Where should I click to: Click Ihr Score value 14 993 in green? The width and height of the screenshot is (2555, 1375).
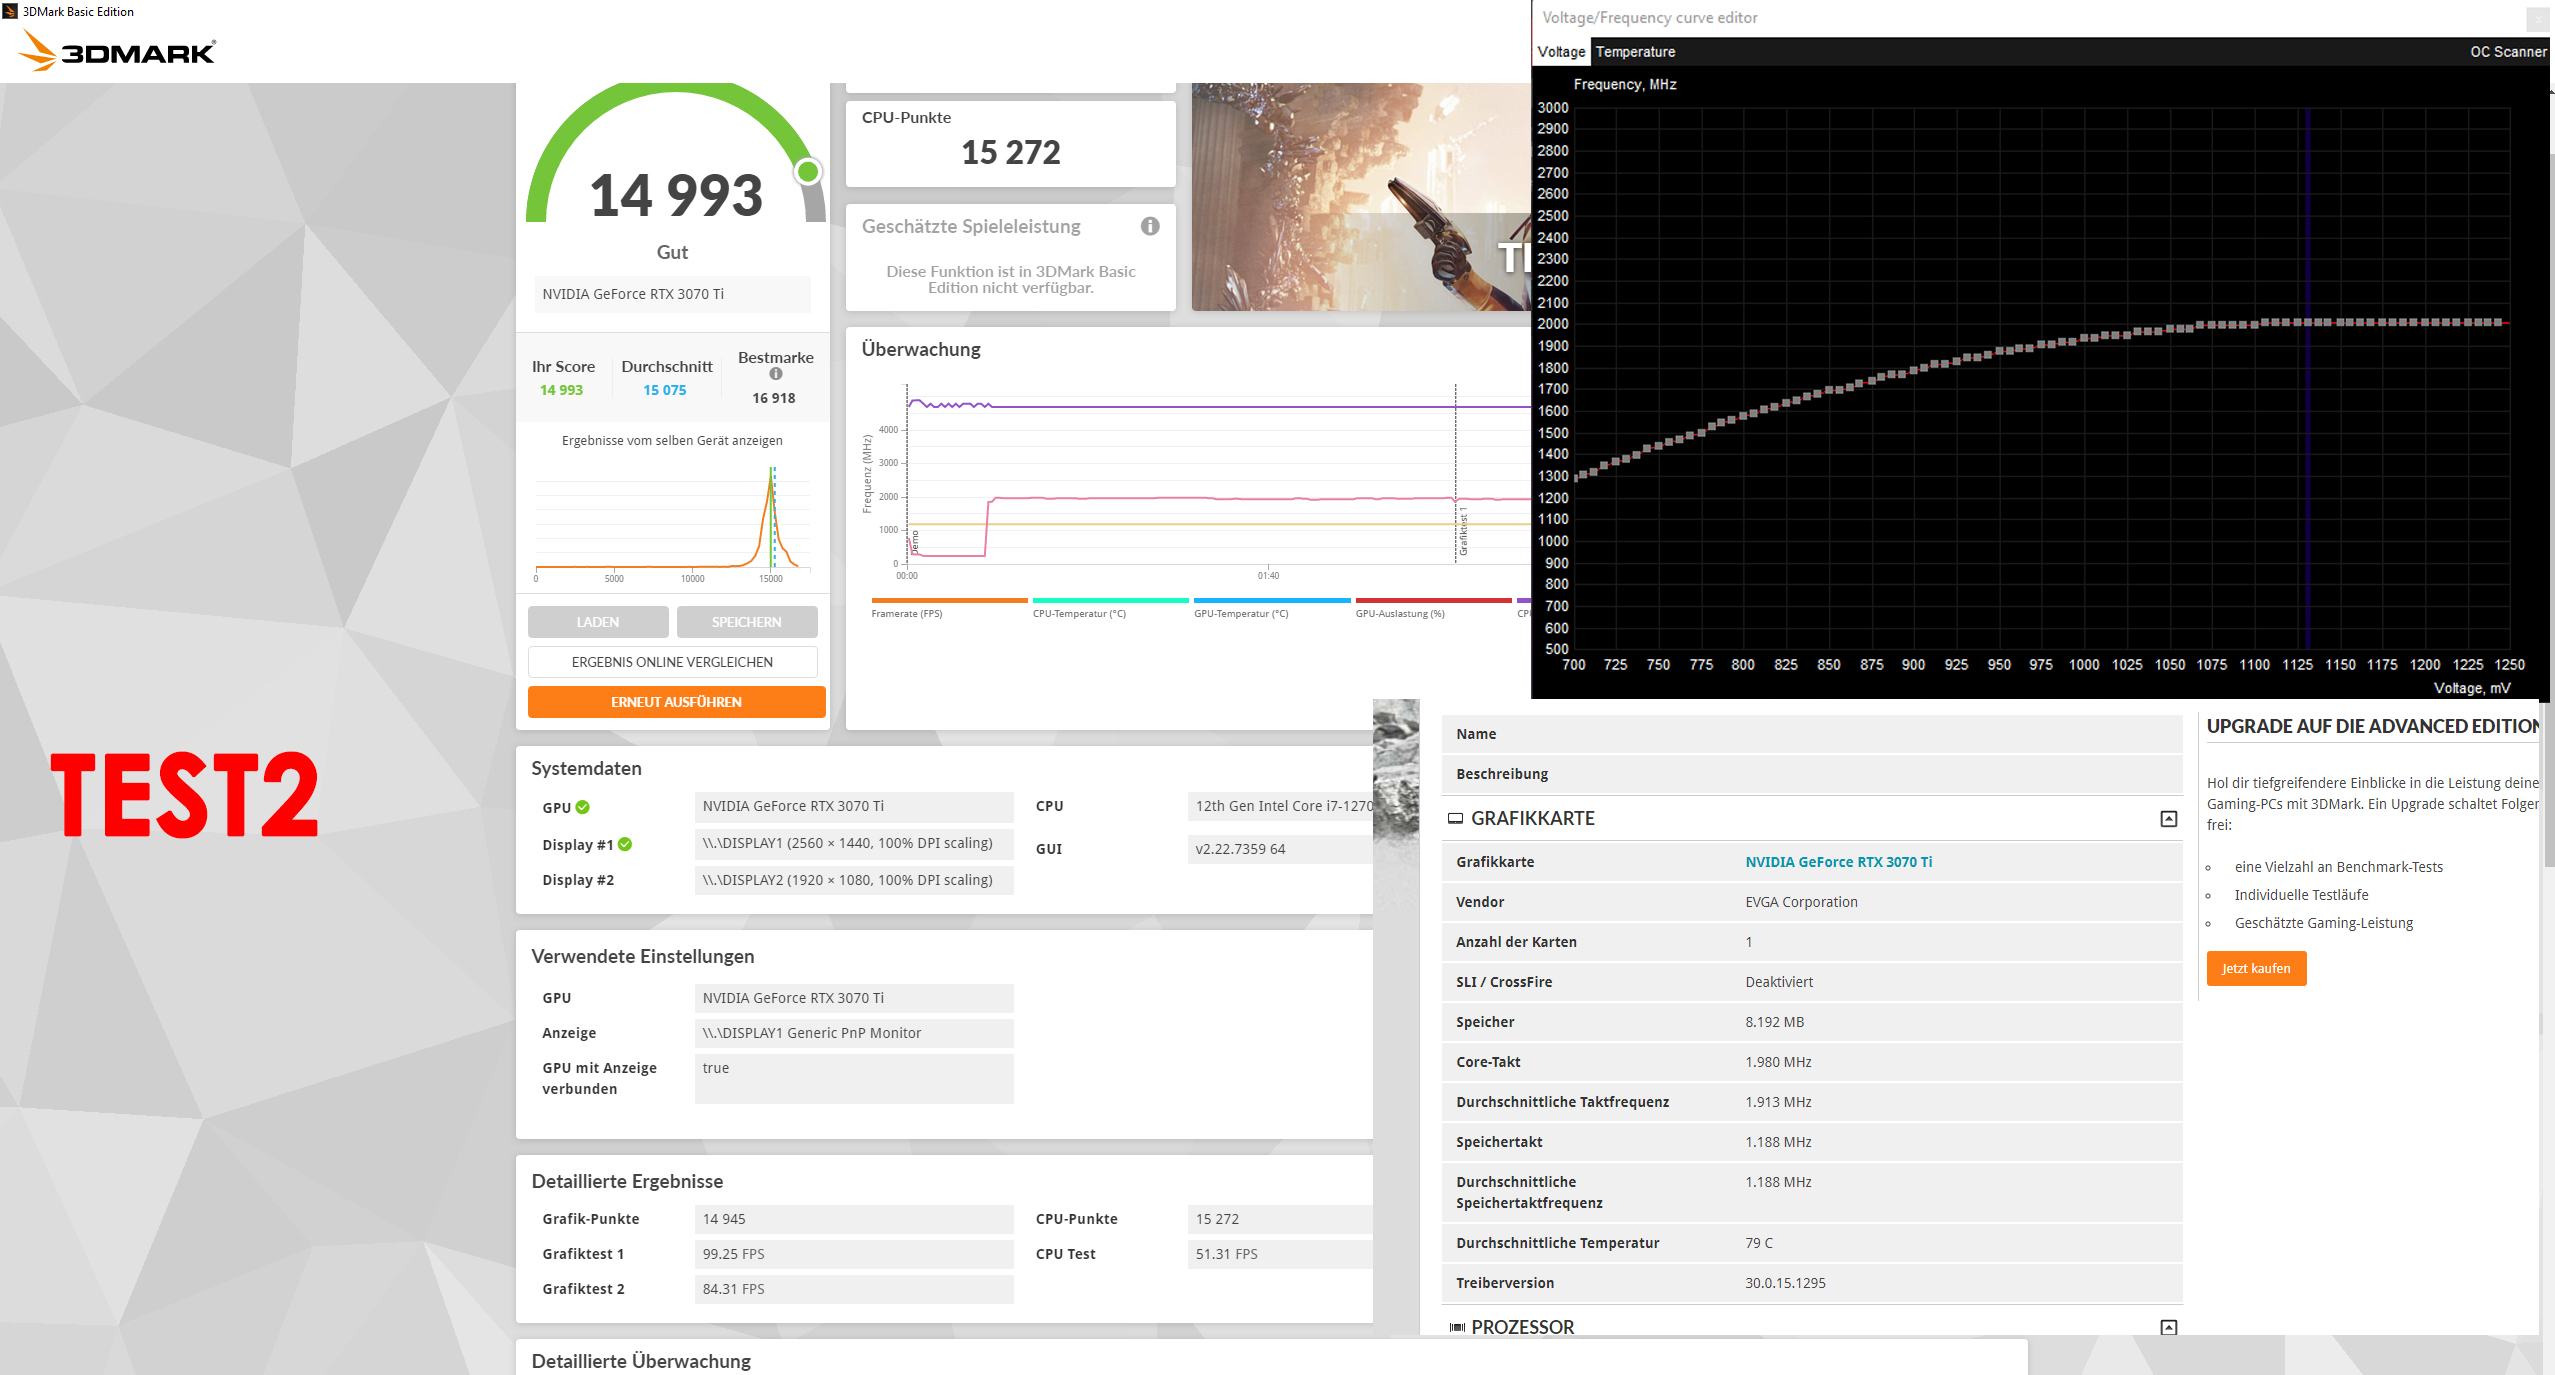click(x=561, y=390)
